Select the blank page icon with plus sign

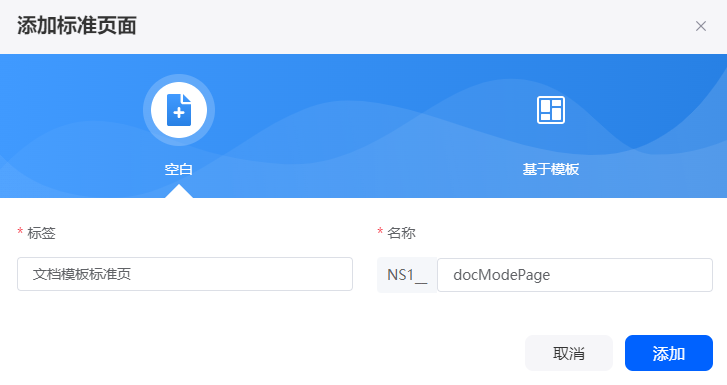coord(179,110)
